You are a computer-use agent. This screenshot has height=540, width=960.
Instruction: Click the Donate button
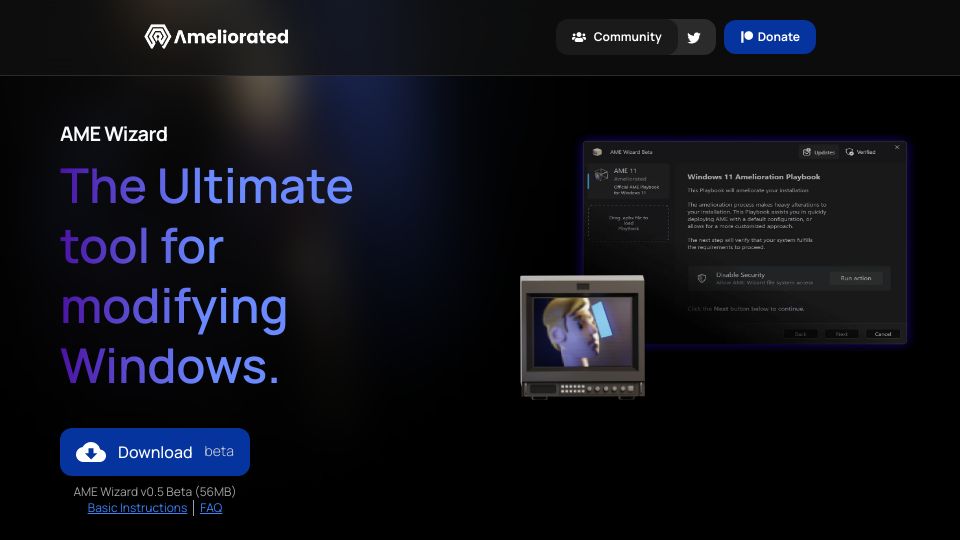point(770,37)
